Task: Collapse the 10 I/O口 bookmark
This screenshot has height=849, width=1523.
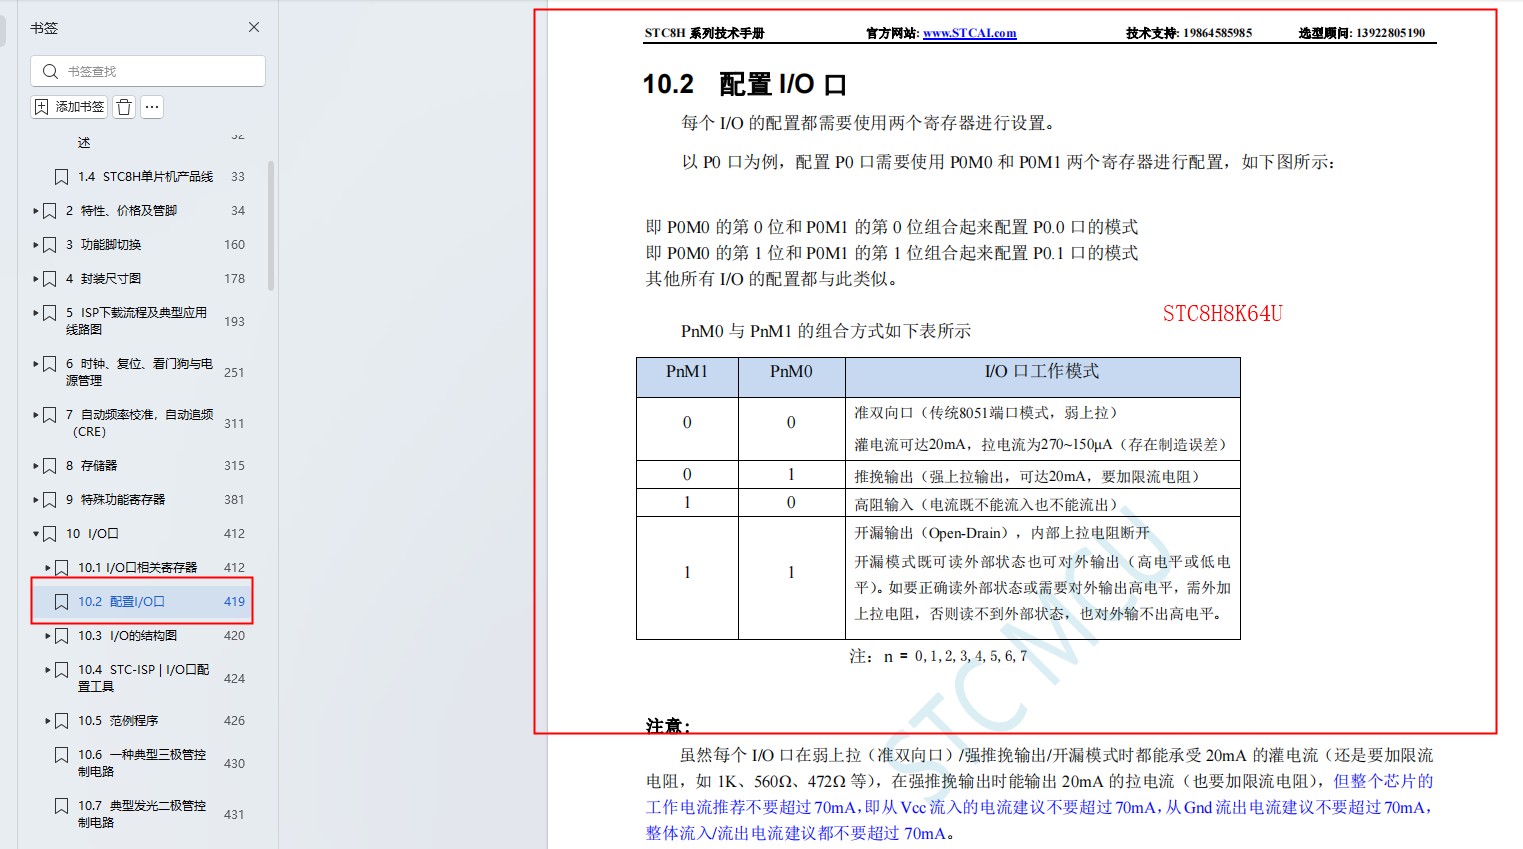Action: coord(36,534)
